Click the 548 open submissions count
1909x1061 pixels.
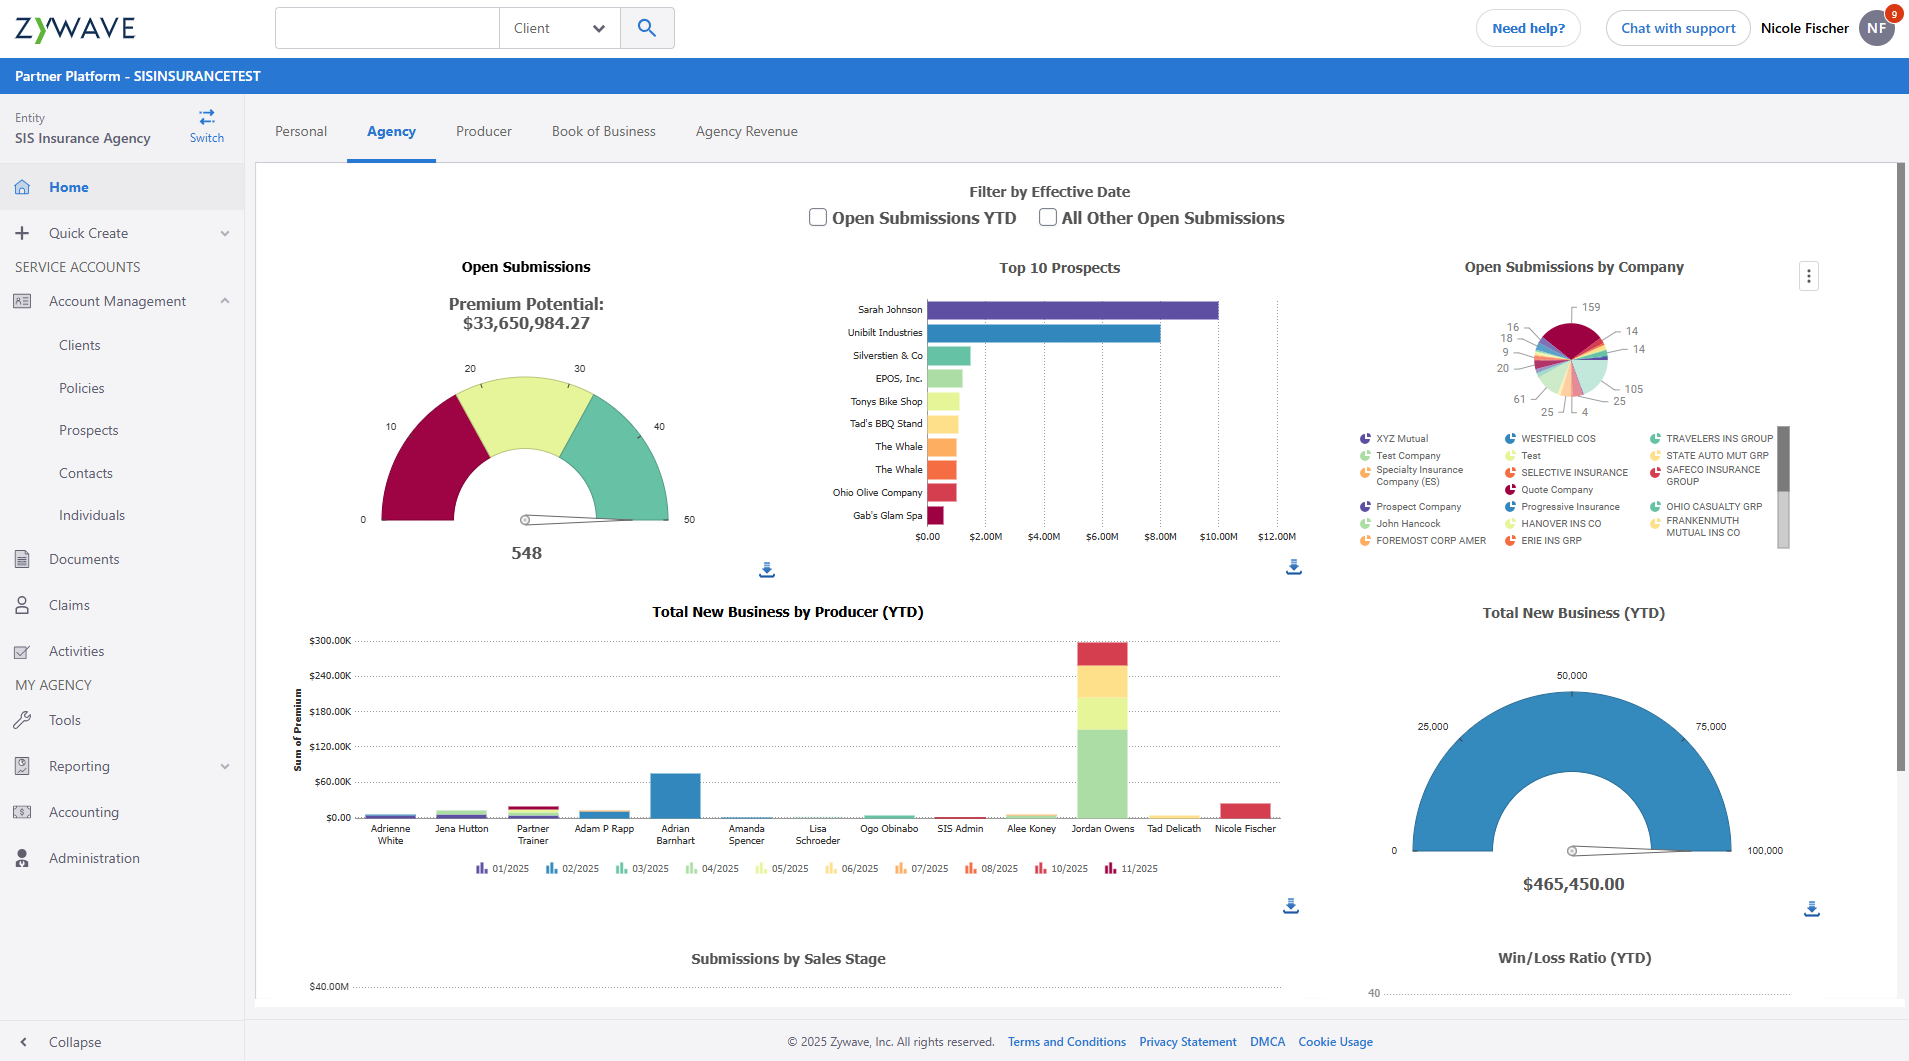[526, 553]
